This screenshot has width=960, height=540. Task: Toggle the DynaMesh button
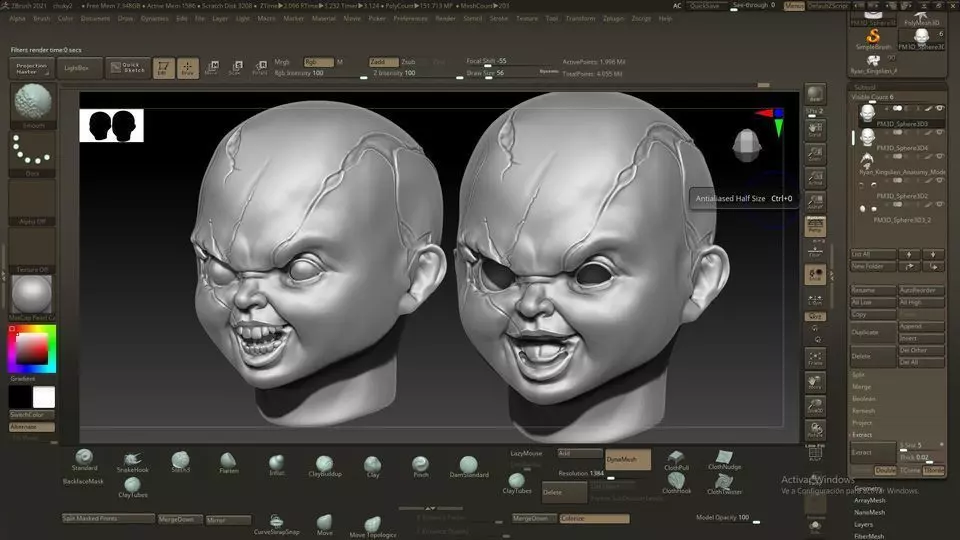(x=628, y=459)
